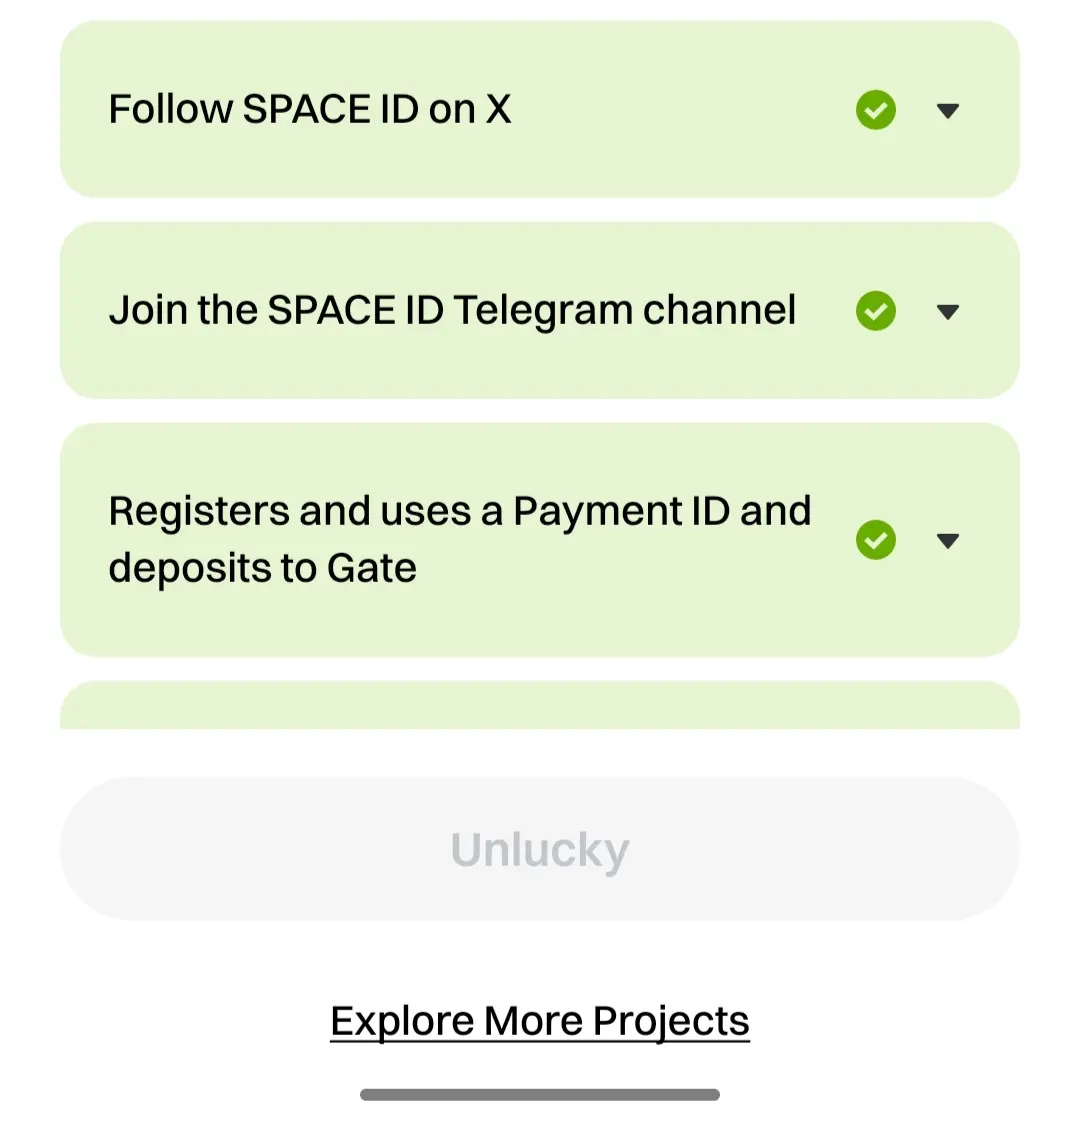Expand the Join SPACE ID Telegram channel task

pos(948,312)
